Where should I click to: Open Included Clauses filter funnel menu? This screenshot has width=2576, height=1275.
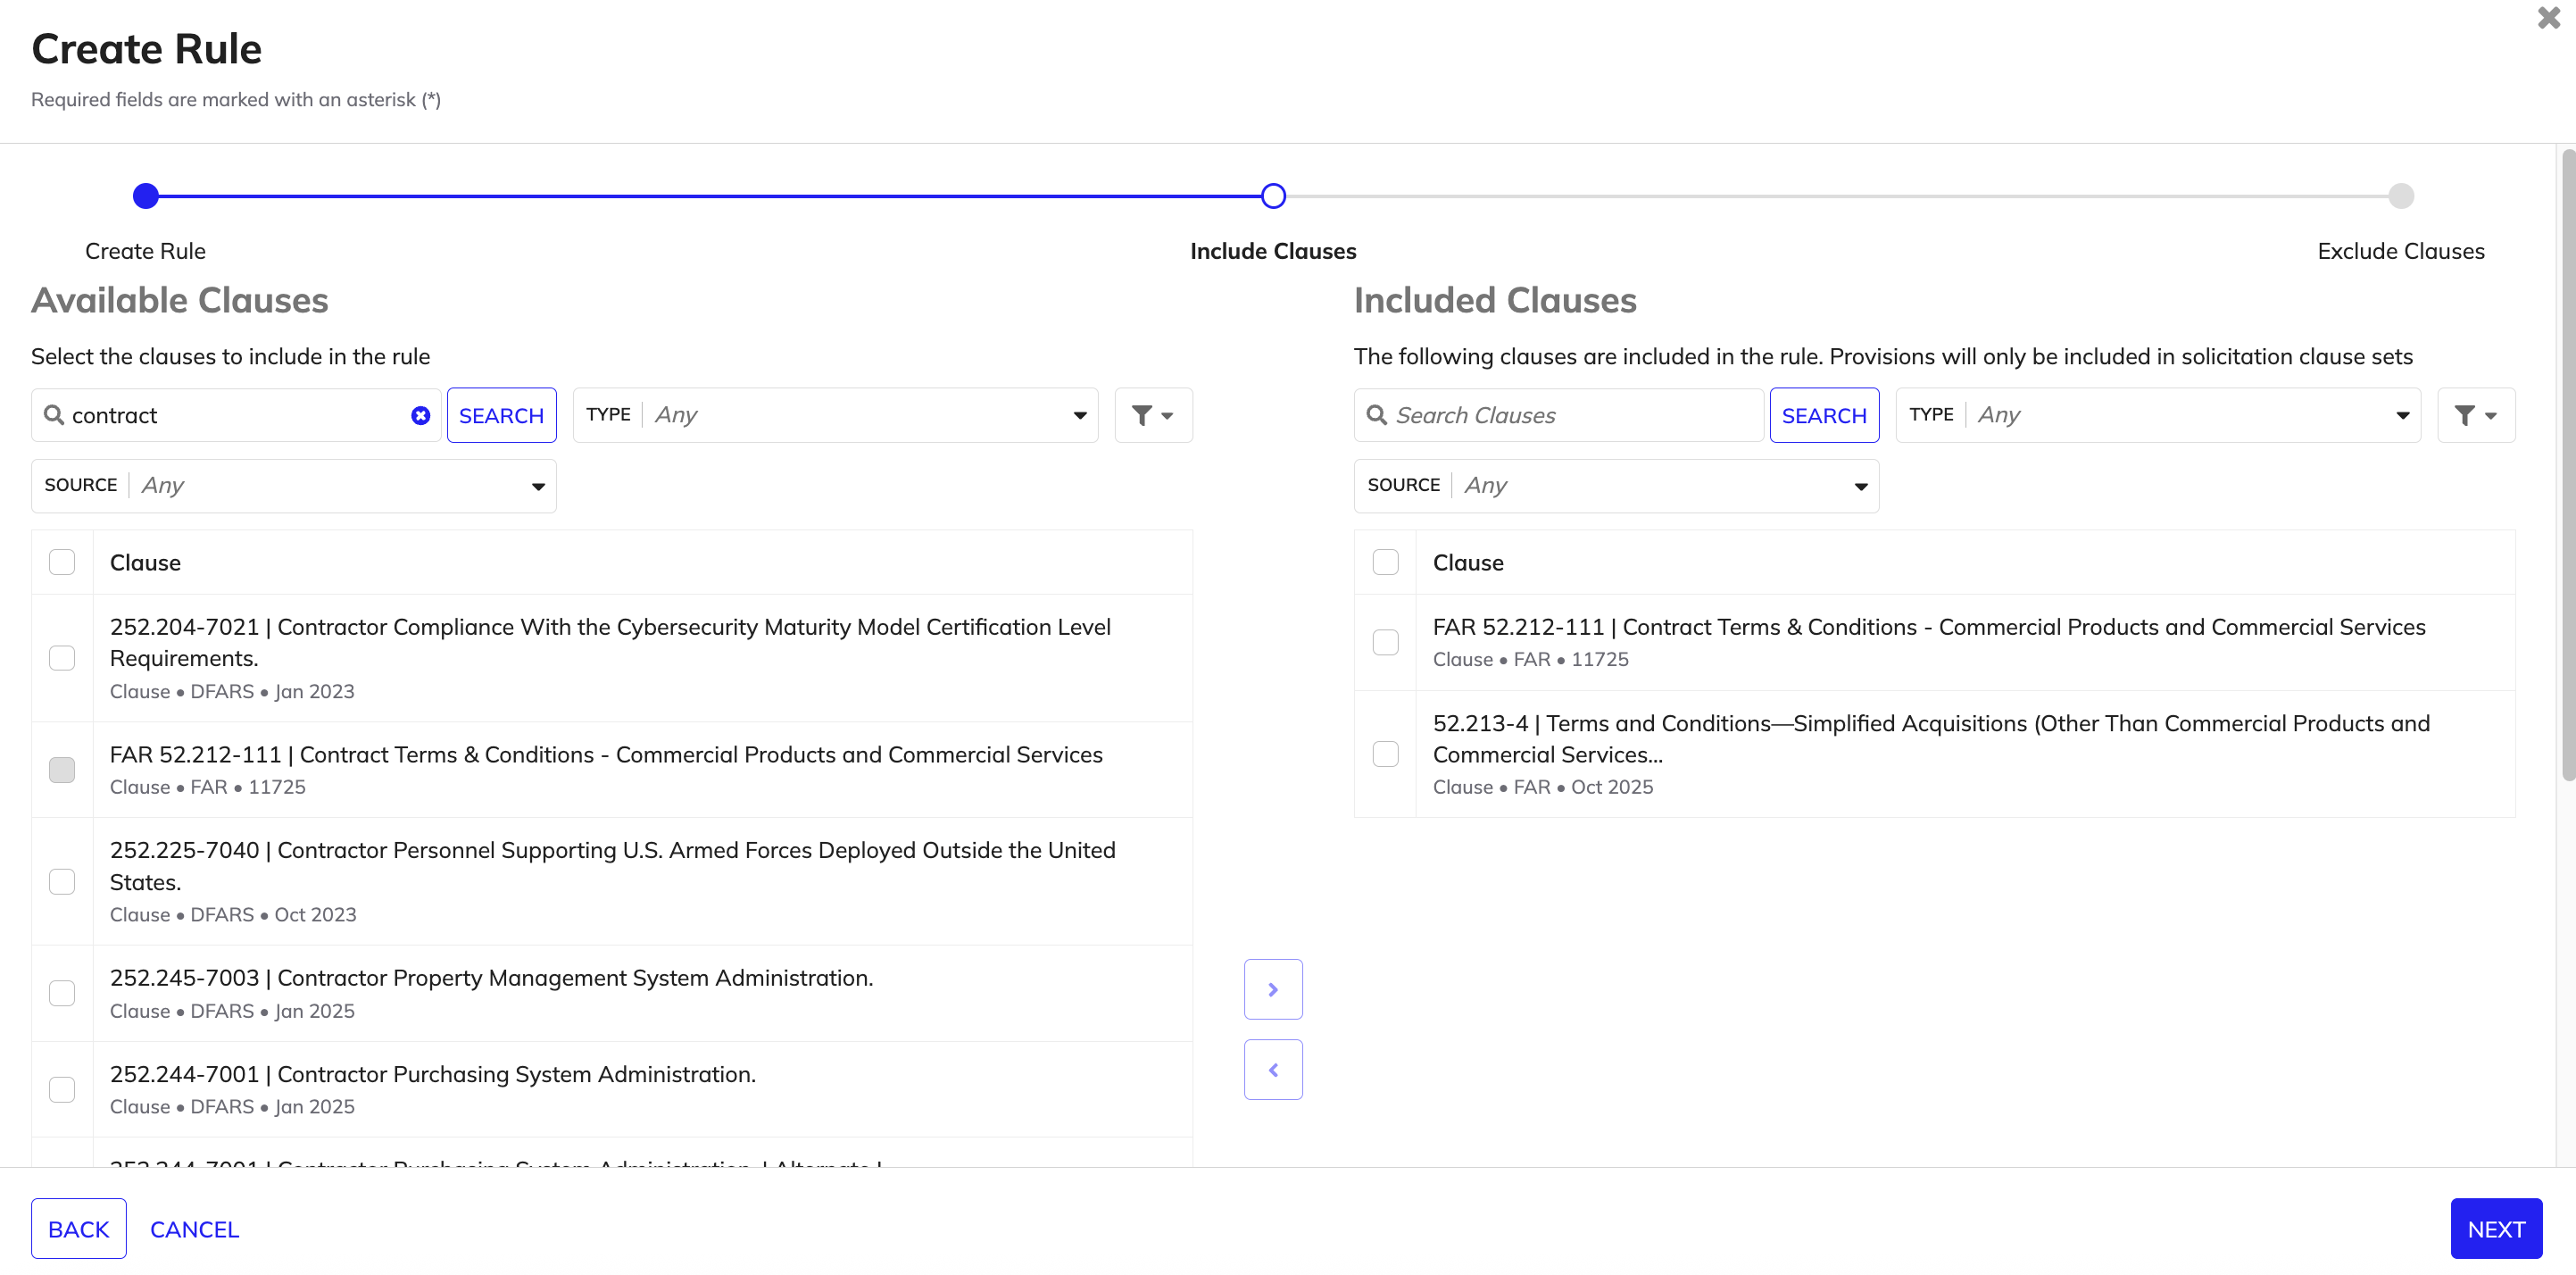click(x=2476, y=415)
